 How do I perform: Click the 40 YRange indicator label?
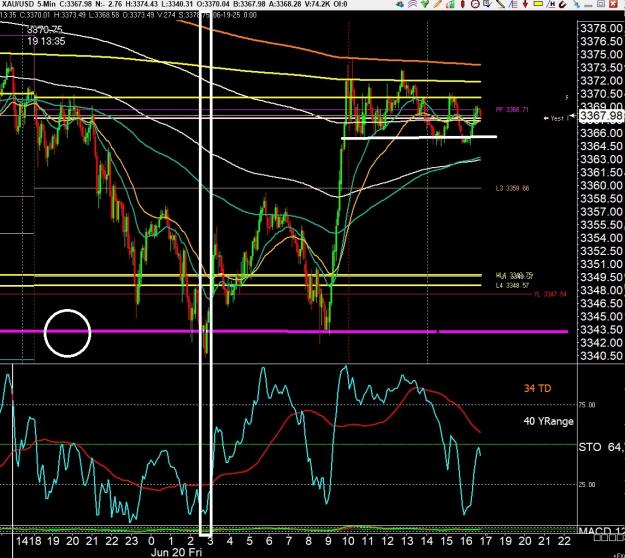[x=548, y=421]
